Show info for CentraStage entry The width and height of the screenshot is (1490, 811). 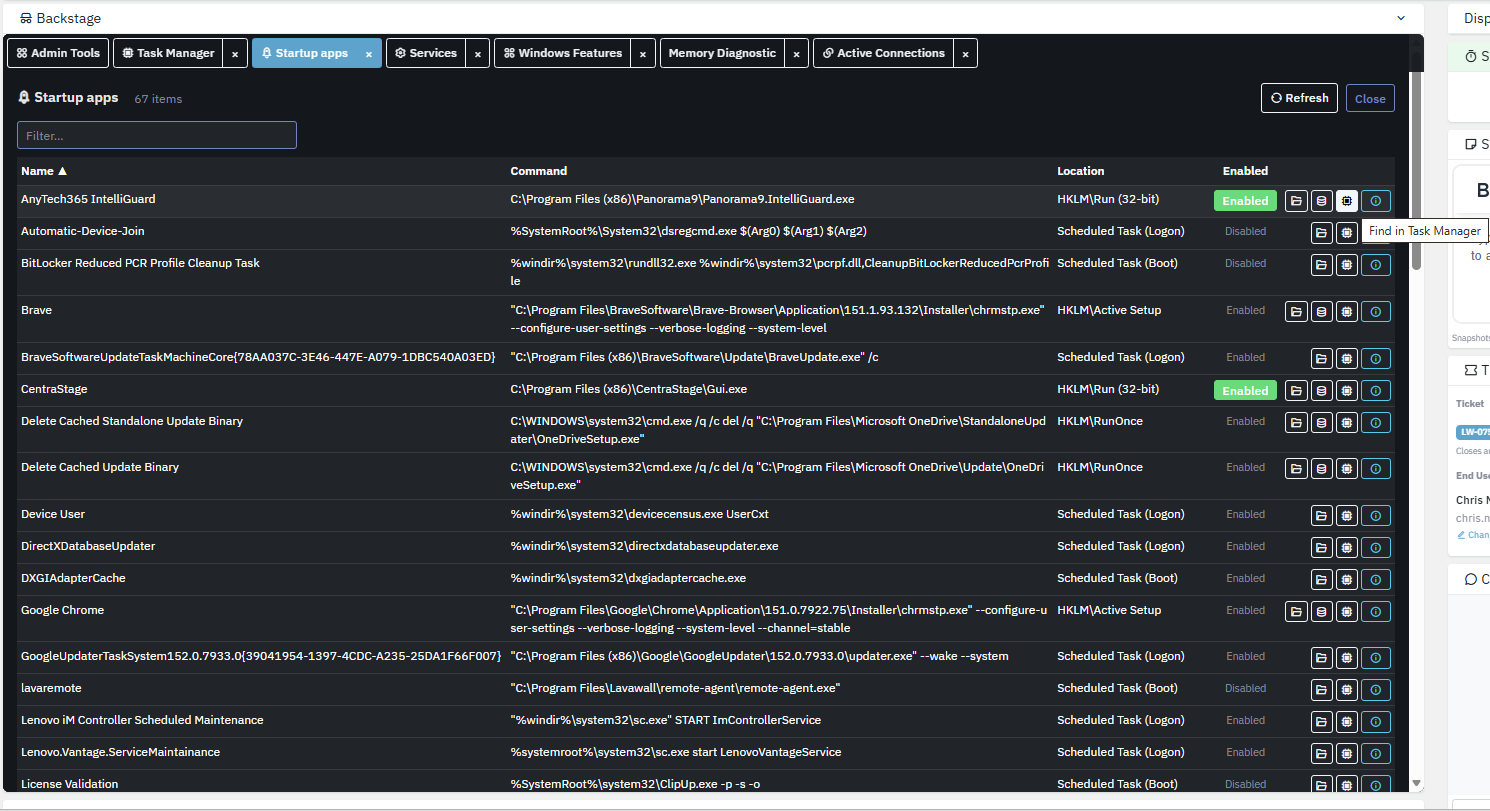pos(1376,391)
